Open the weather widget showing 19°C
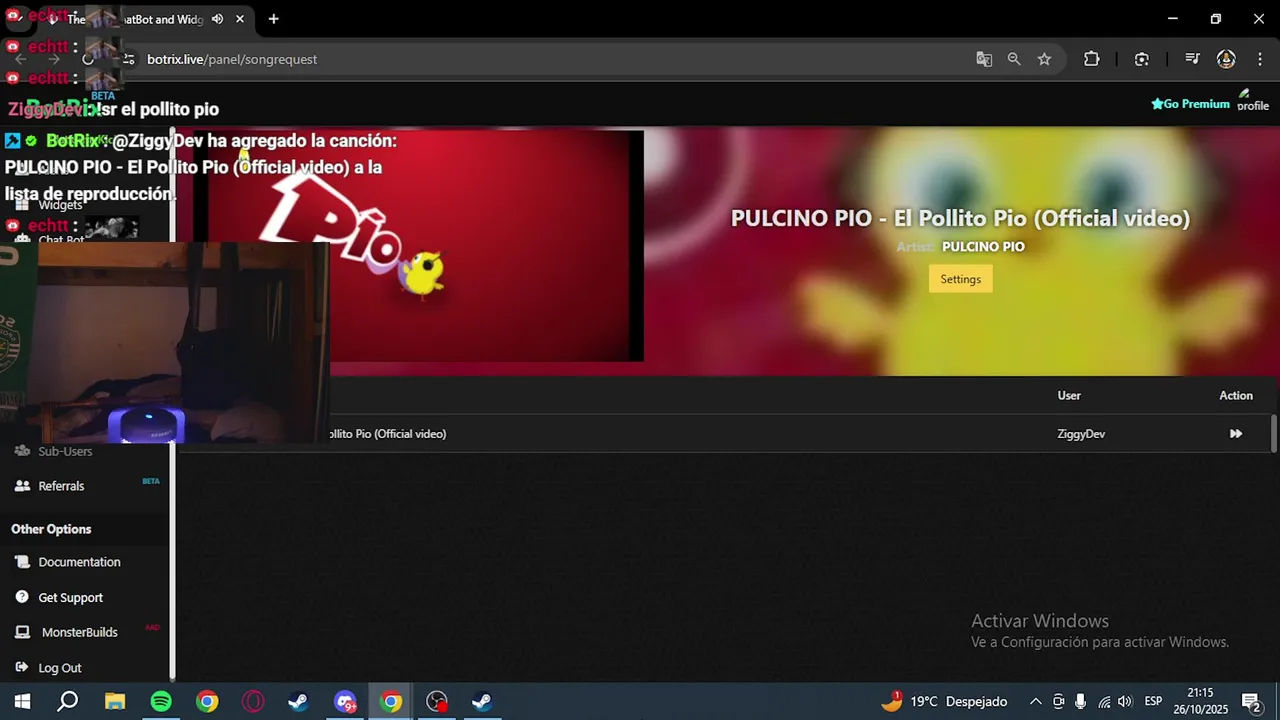1280x720 pixels. click(945, 702)
